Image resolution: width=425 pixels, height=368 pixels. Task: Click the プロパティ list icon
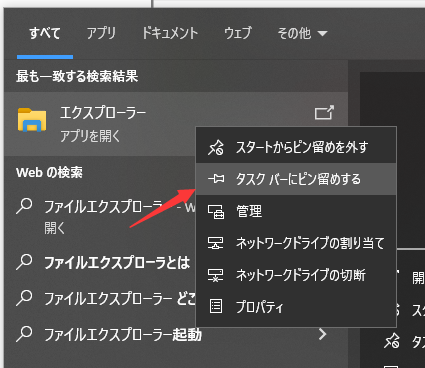click(216, 306)
